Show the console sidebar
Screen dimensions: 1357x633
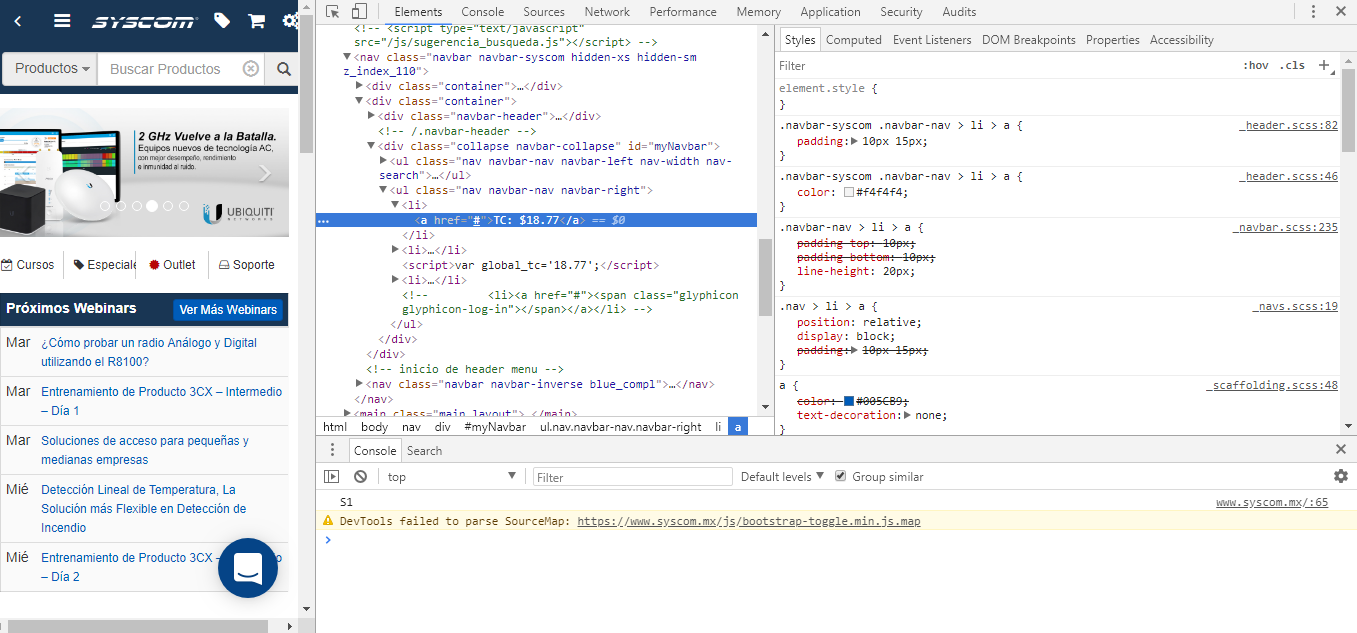click(332, 477)
